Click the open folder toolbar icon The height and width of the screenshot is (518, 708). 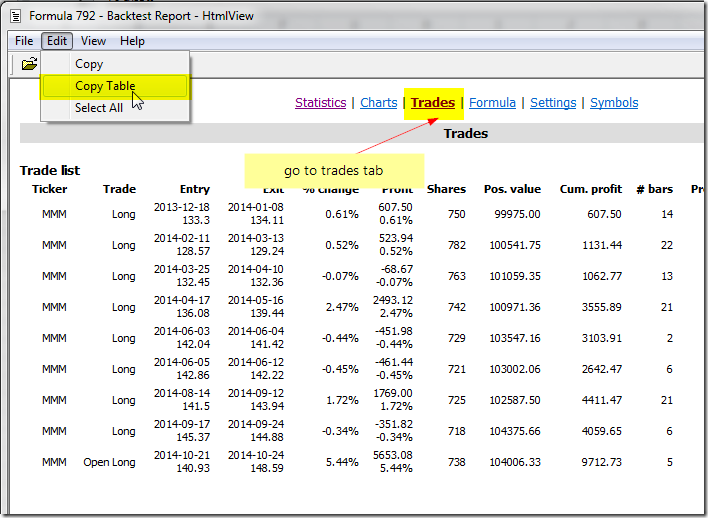coord(29,64)
